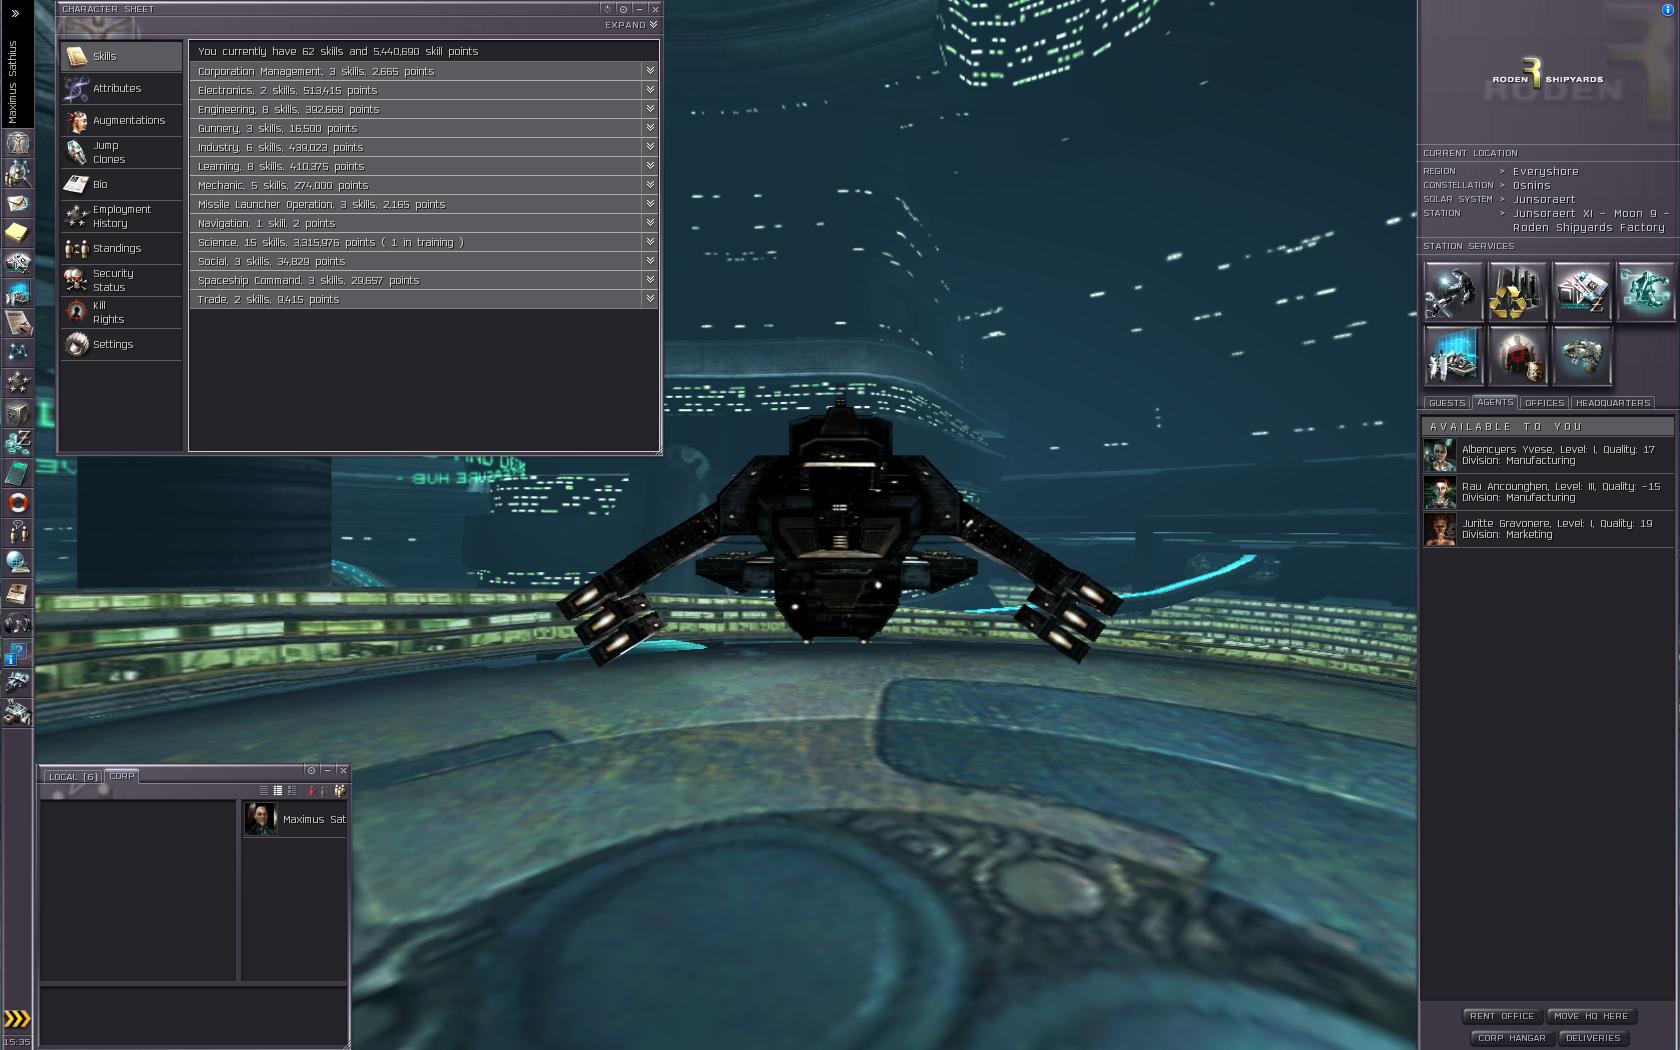1680x1050 pixels.
Task: Open the Bounty Office station service
Action: click(x=1517, y=355)
